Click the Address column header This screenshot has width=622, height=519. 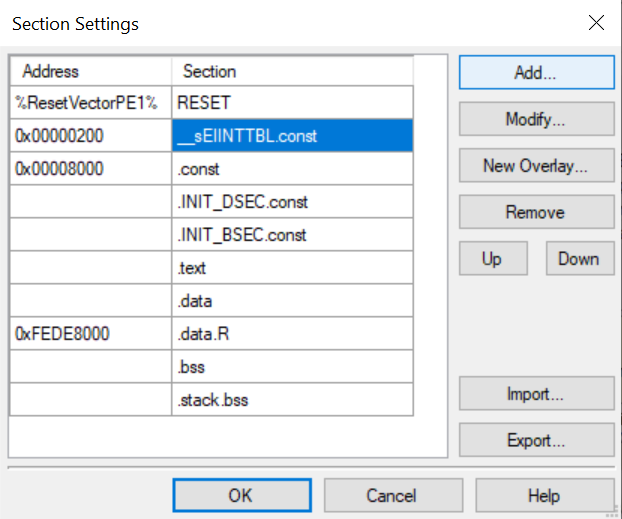coord(91,71)
